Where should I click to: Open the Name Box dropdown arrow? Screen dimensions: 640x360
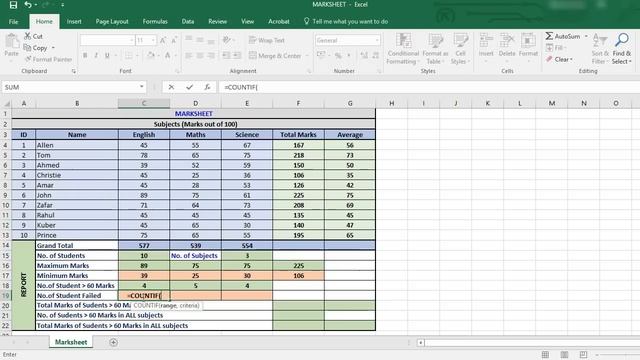(142, 87)
